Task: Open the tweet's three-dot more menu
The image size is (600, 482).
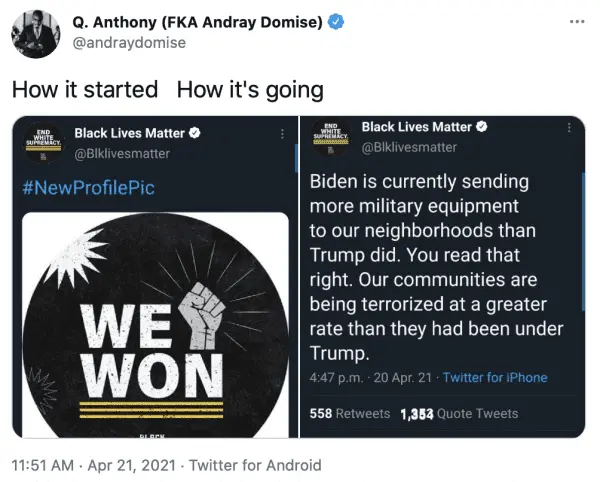Action: (x=575, y=21)
